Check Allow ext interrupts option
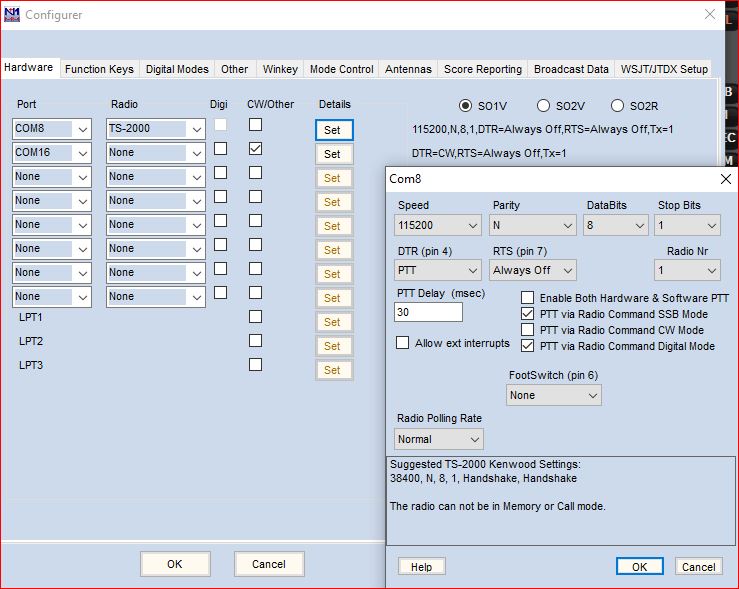 click(x=403, y=343)
